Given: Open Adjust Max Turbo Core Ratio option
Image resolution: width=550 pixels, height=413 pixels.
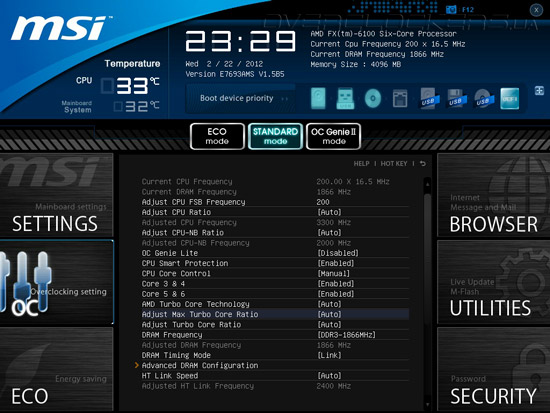Looking at the screenshot, I should [x=275, y=314].
